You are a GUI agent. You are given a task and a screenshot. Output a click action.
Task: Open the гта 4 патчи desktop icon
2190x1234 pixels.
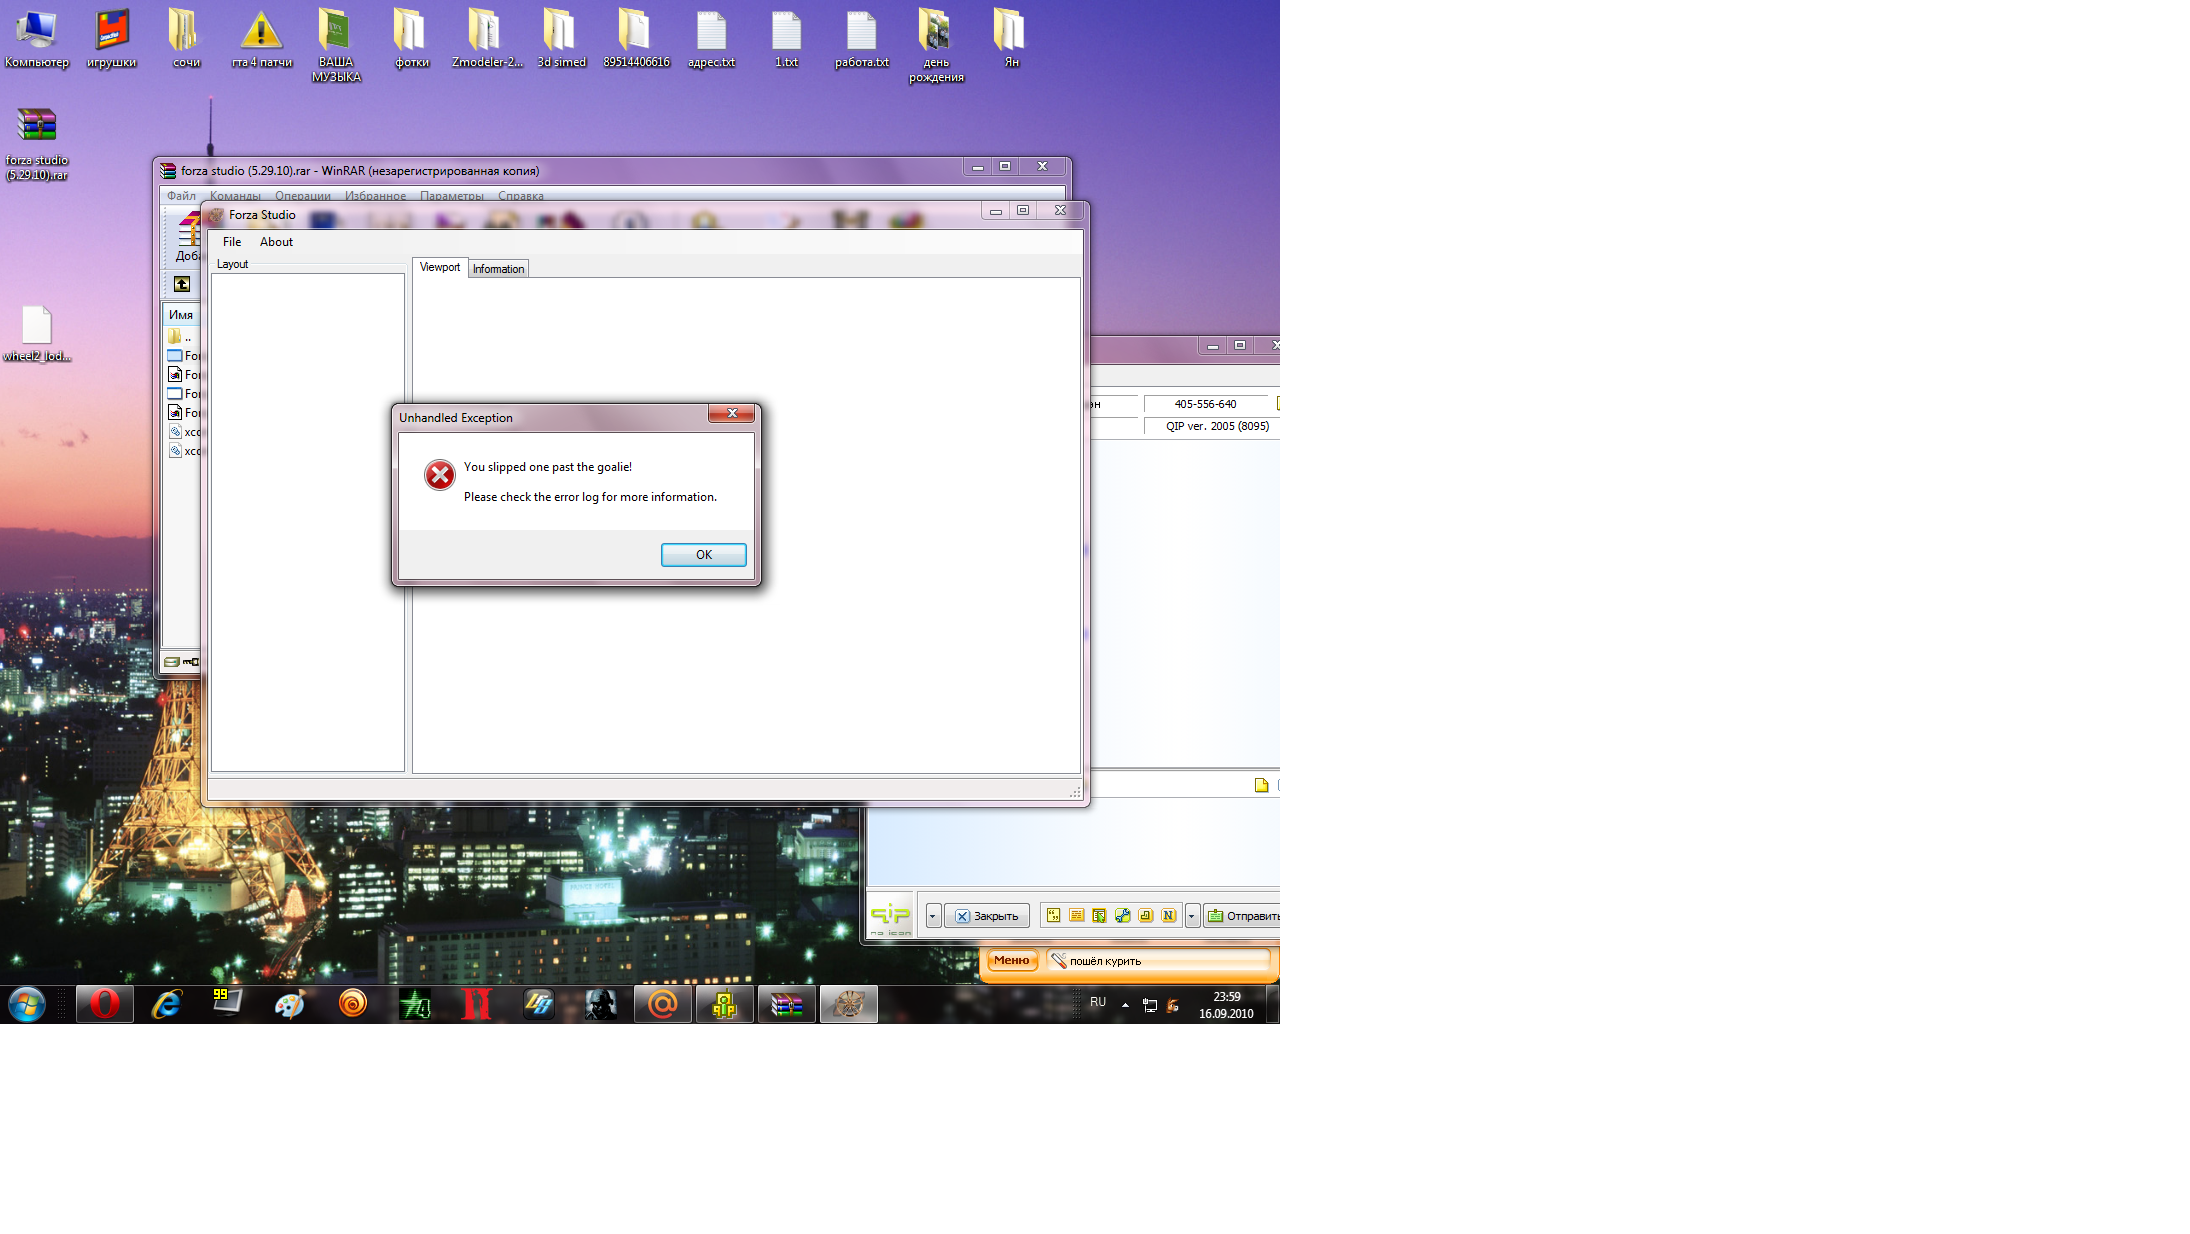[x=261, y=40]
